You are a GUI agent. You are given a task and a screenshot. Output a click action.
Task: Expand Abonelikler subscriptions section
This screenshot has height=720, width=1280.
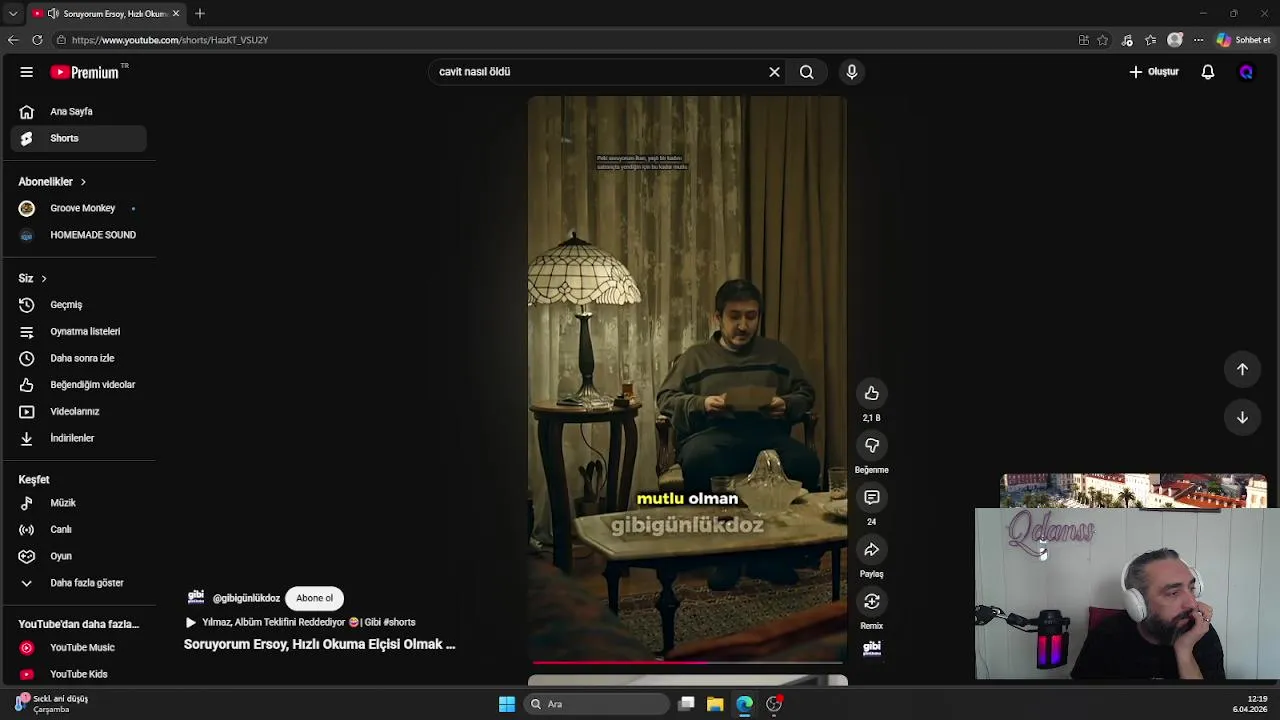click(52, 182)
